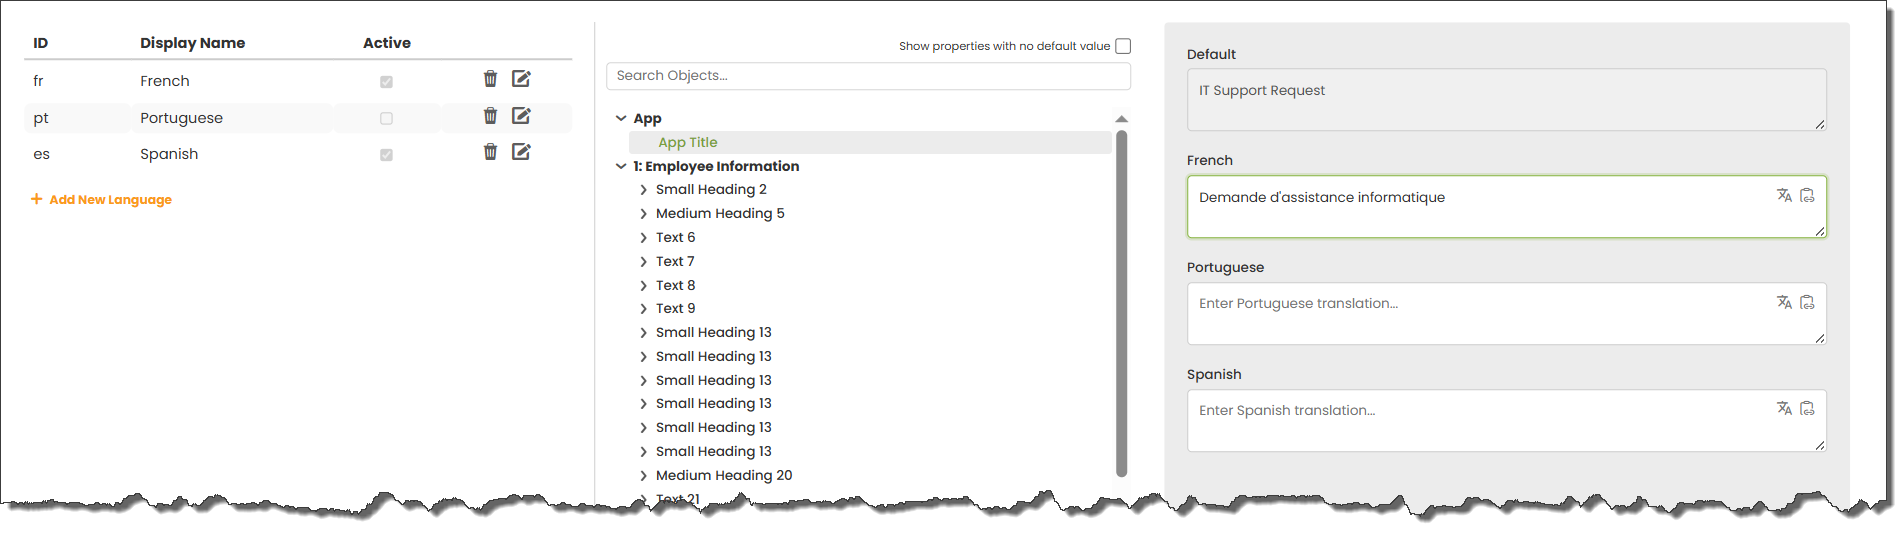Select Text 7 in the object tree
1902x538 pixels.
(675, 262)
